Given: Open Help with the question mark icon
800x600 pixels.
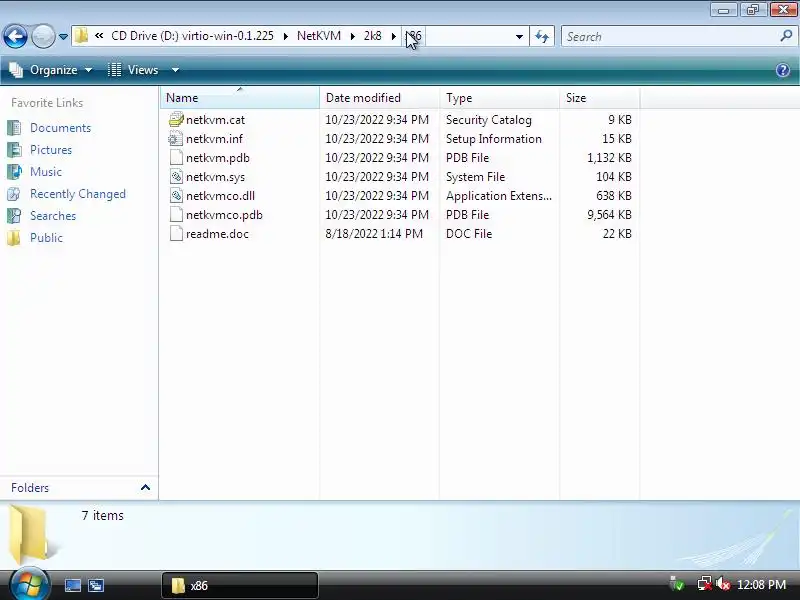Looking at the screenshot, I should [x=783, y=70].
